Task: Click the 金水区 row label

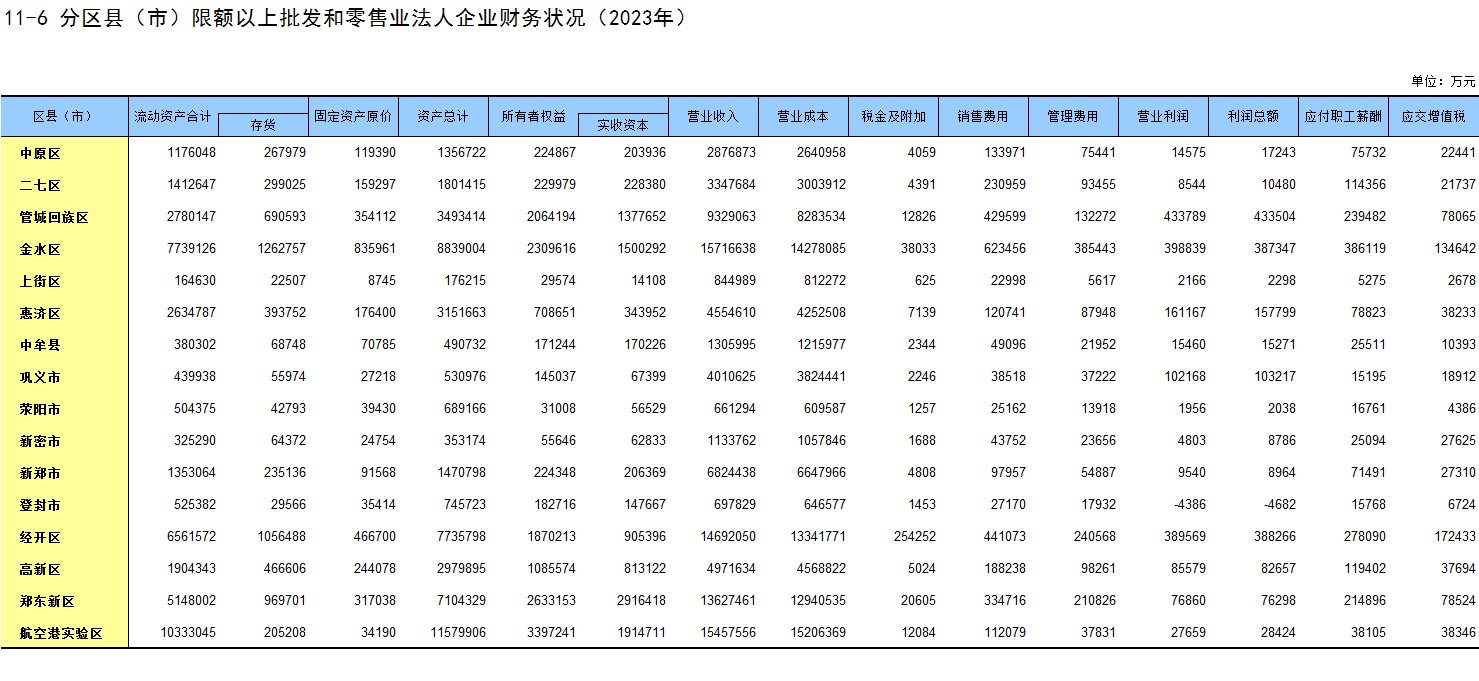Action: (41, 249)
